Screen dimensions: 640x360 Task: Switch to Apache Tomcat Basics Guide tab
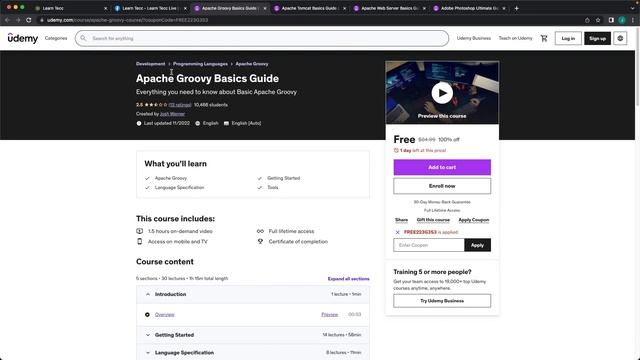click(309, 8)
